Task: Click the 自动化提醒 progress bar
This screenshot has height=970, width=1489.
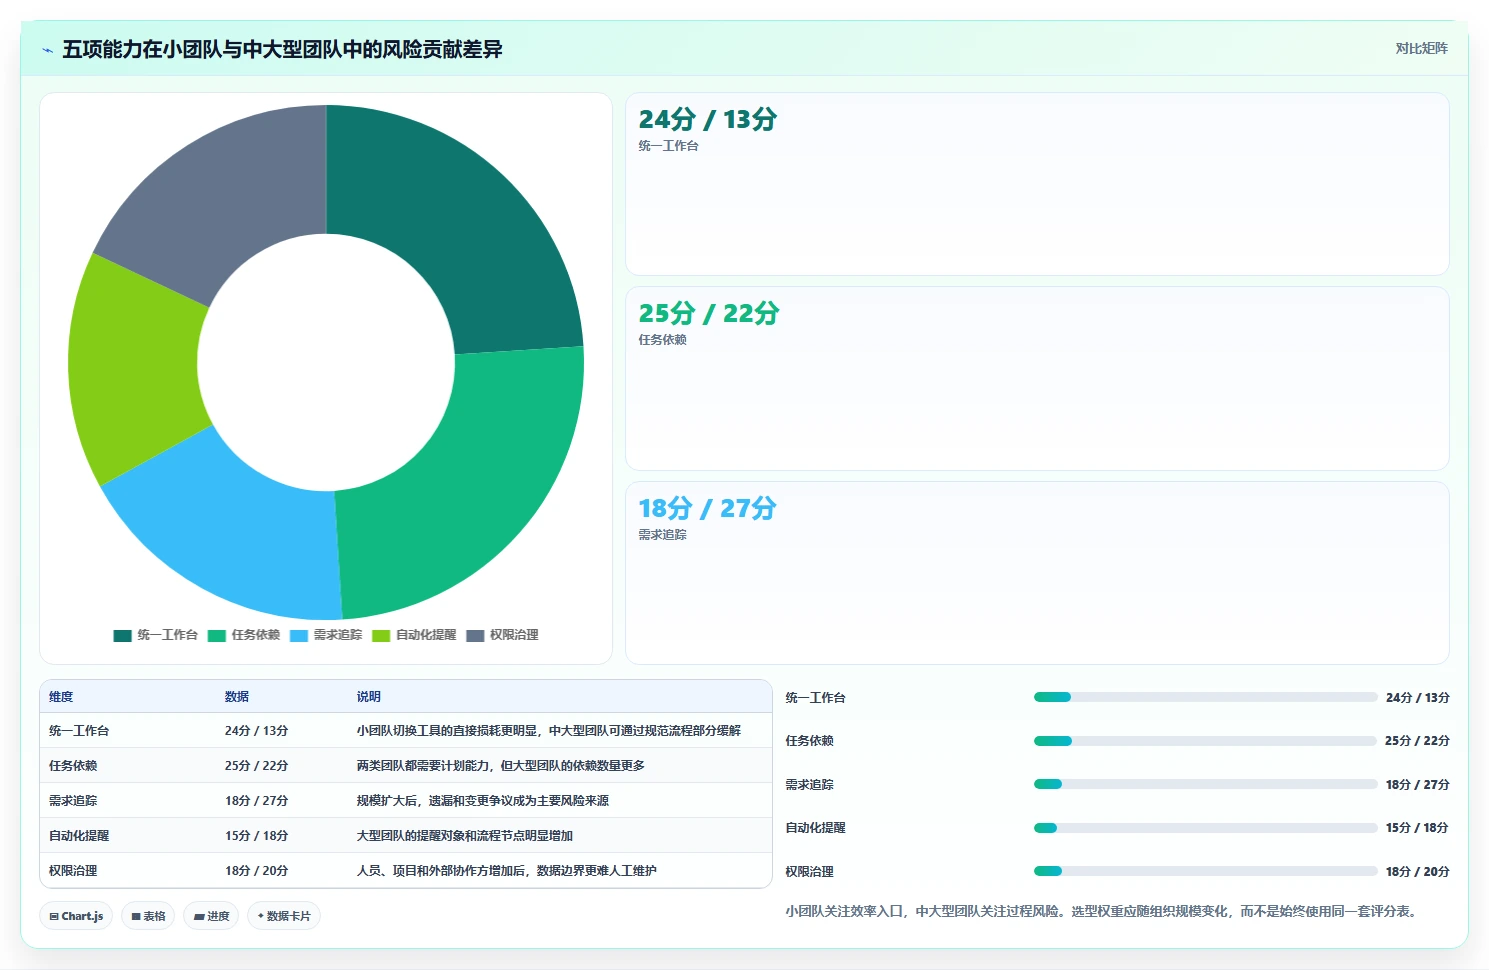Action: pos(1205,828)
